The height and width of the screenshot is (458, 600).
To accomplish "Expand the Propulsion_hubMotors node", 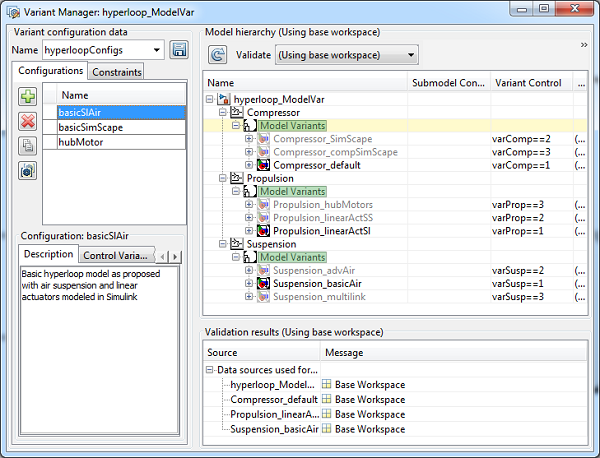I will coord(249,204).
